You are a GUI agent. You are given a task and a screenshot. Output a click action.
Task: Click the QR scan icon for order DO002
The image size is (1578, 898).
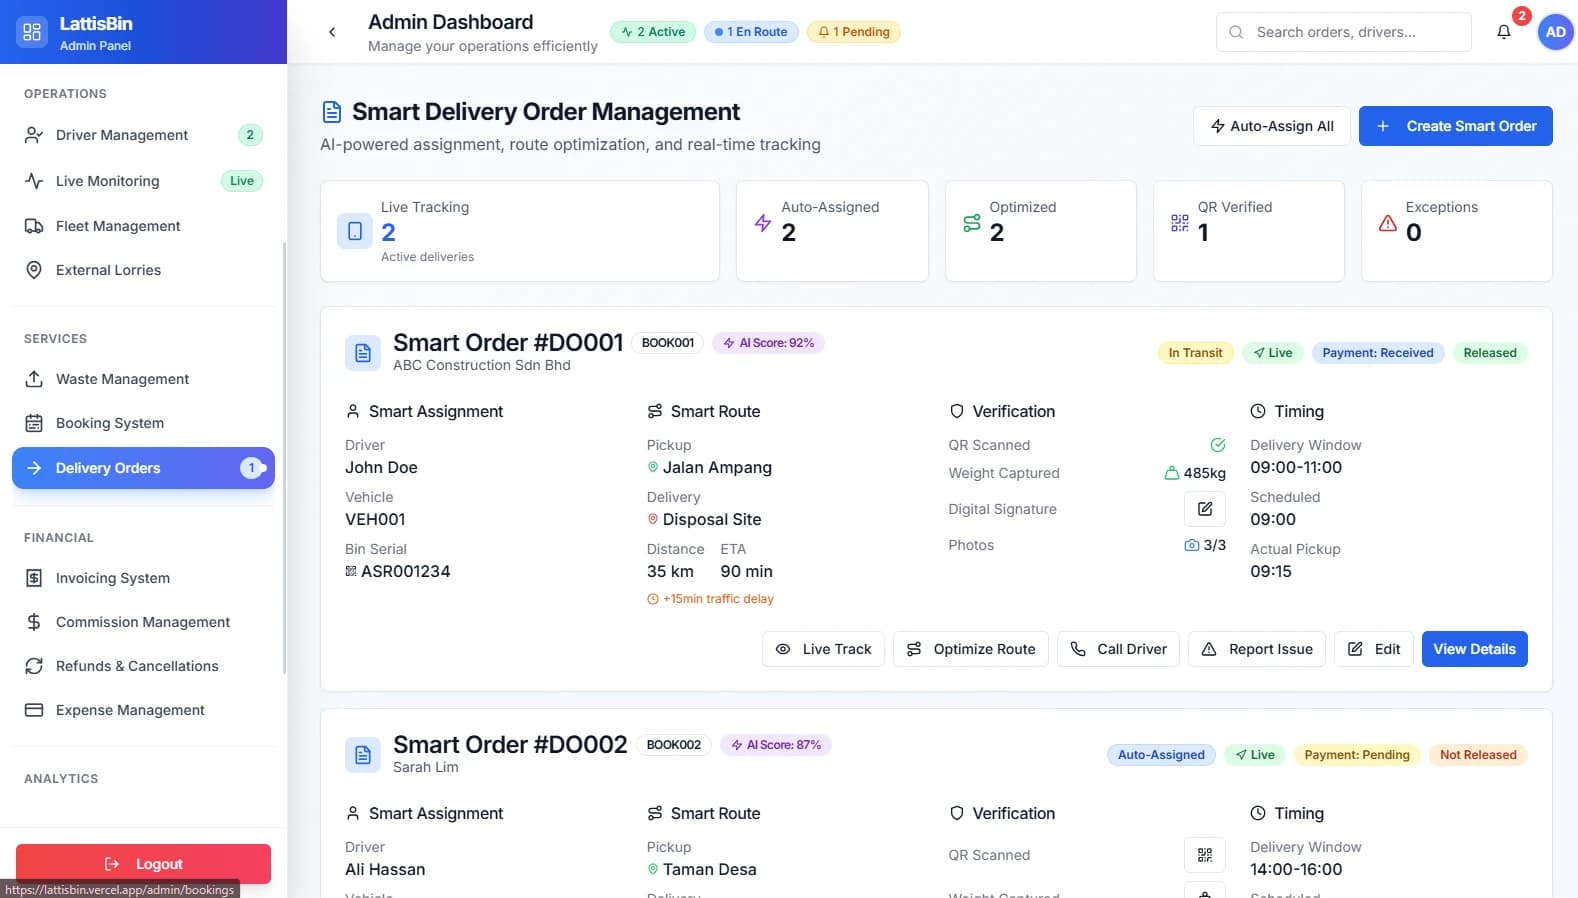[1204, 855]
